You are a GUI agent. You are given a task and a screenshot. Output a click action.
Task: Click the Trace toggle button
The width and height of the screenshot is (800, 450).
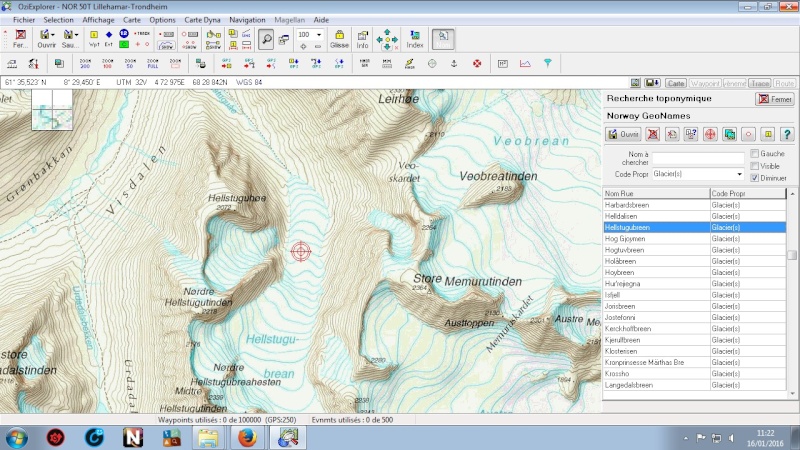click(760, 83)
